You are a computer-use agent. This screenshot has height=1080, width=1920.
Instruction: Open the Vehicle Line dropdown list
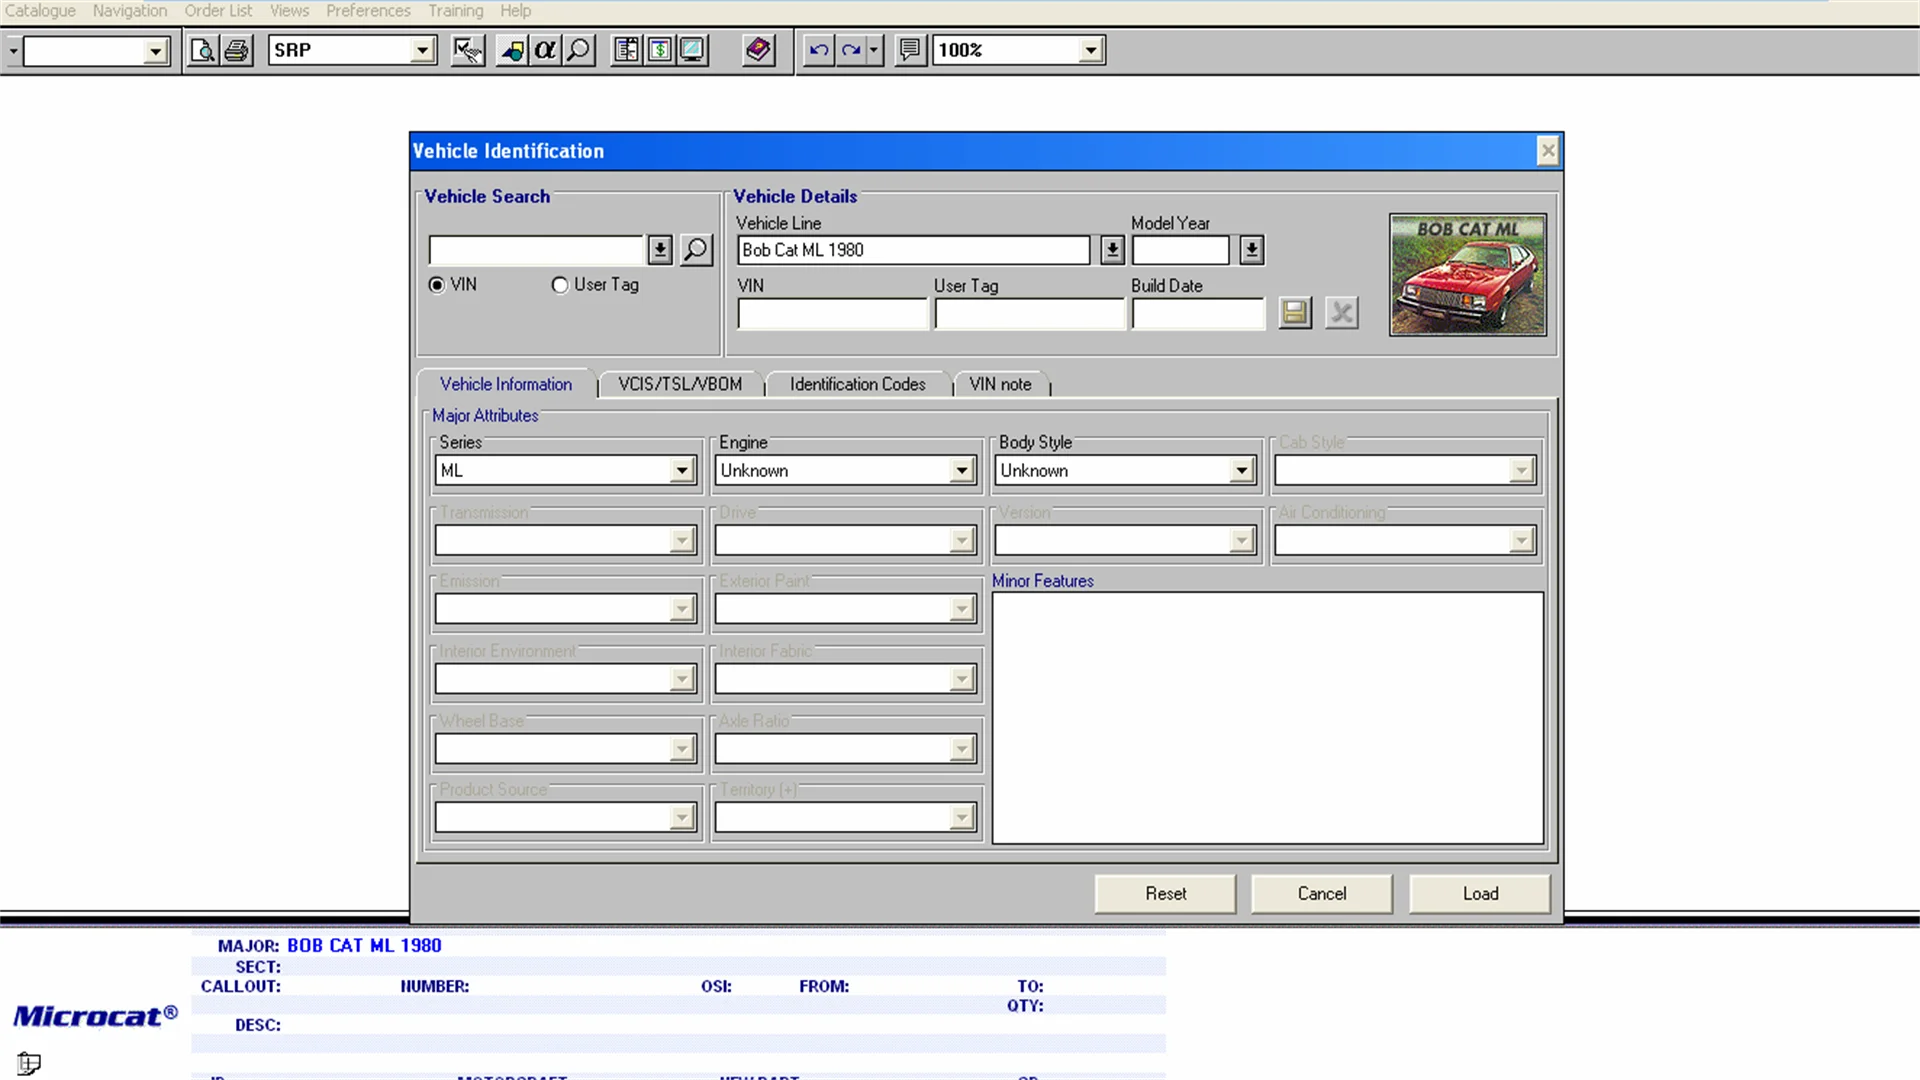[1112, 250]
